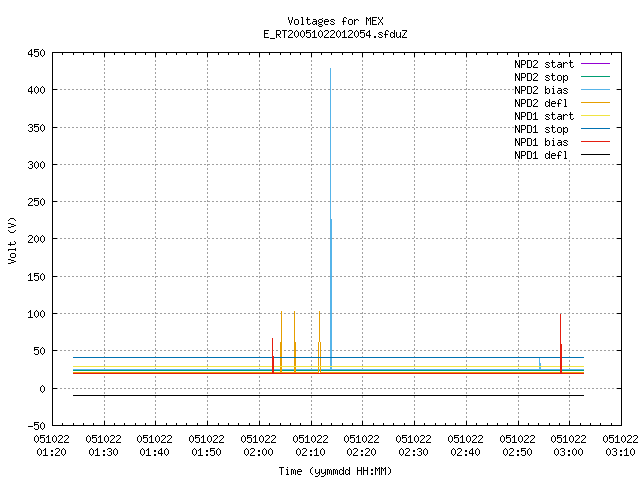The image size is (640, 480).
Task: Click the 'NPD1 start' legend label
Action: 544,116
